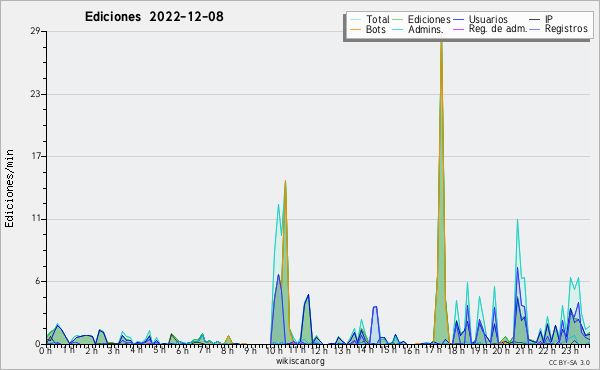Click the x-axis label '0 h'
Viewport: 600px width, 370px height.
[45, 351]
